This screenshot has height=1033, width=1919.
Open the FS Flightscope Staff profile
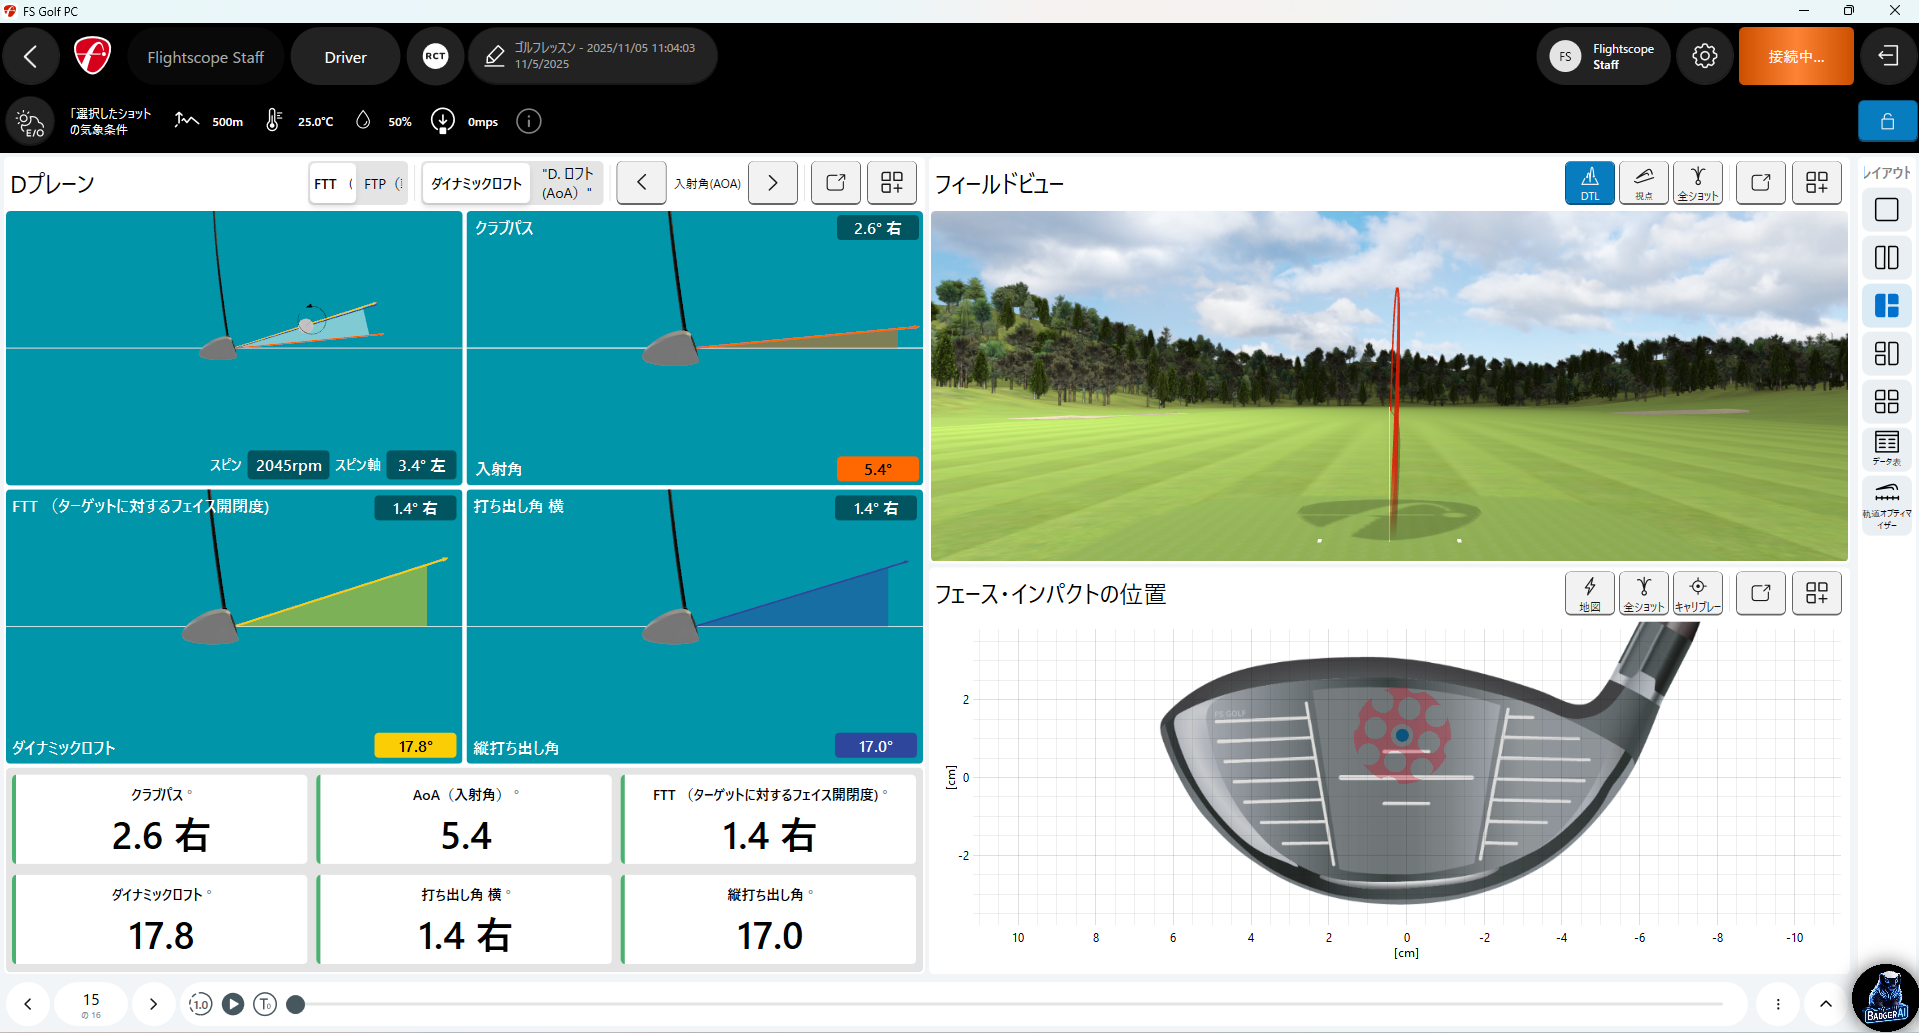(1603, 57)
